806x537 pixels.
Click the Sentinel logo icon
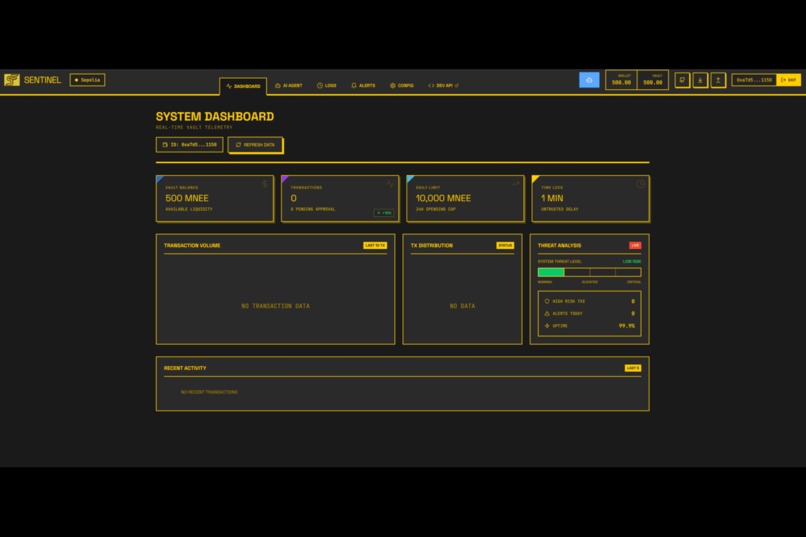[x=12, y=80]
